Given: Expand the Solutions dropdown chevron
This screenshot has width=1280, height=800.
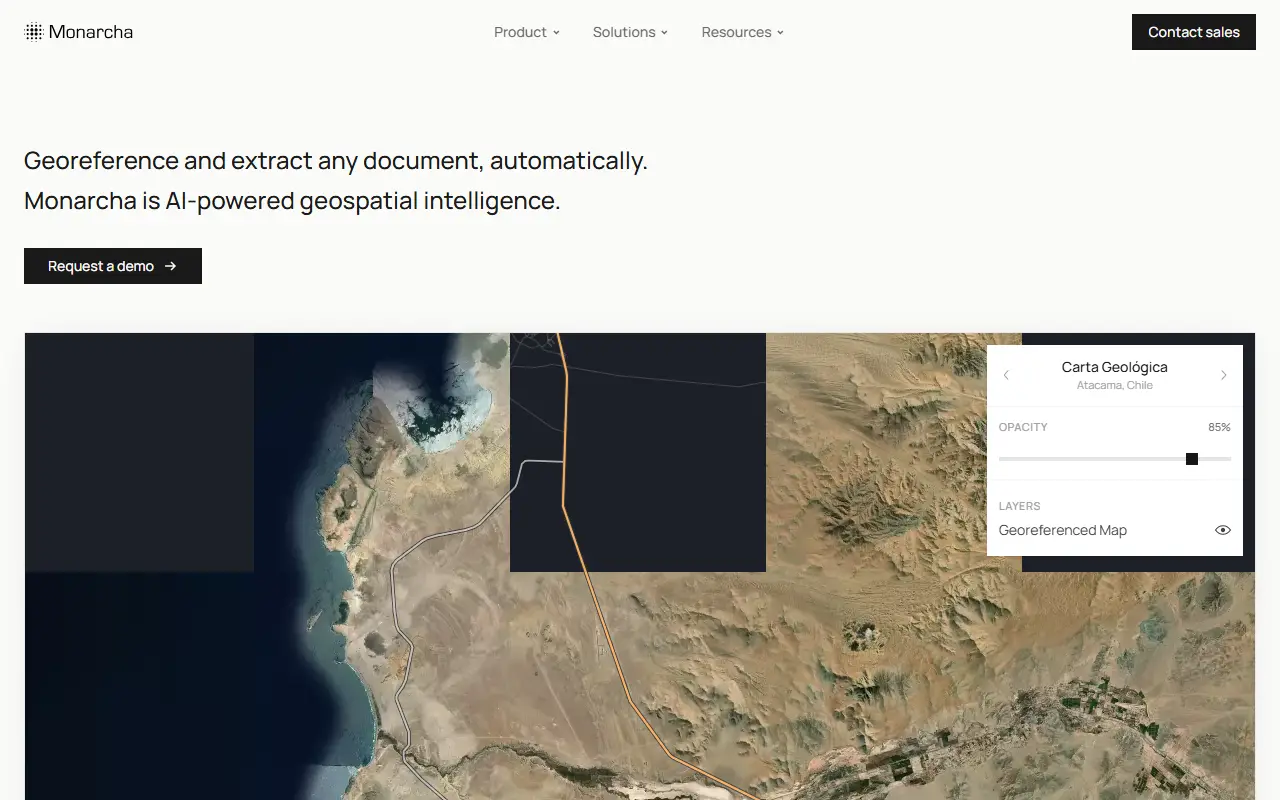Looking at the screenshot, I should [x=664, y=33].
